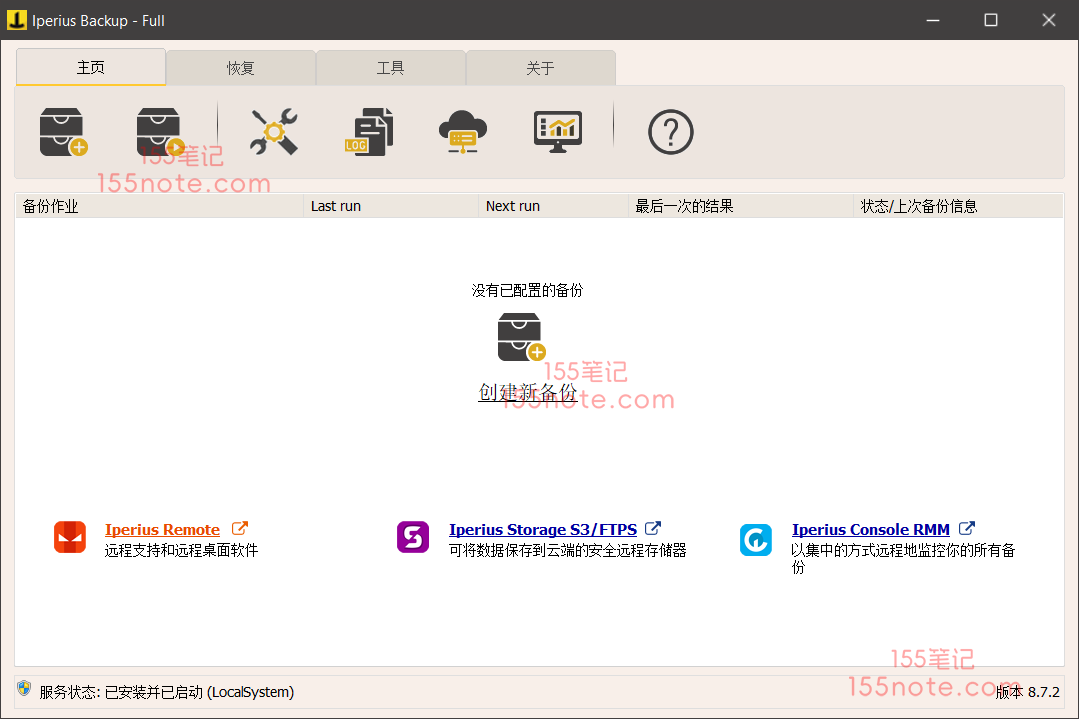Viewport: 1079px width, 719px height.
Task: Switch to the 恢复 tab
Action: 241,68
